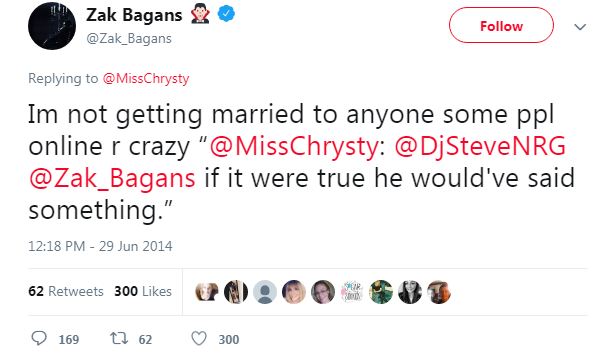
Task: Click the last liker avatar in row
Action: pyautogui.click(x=439, y=292)
